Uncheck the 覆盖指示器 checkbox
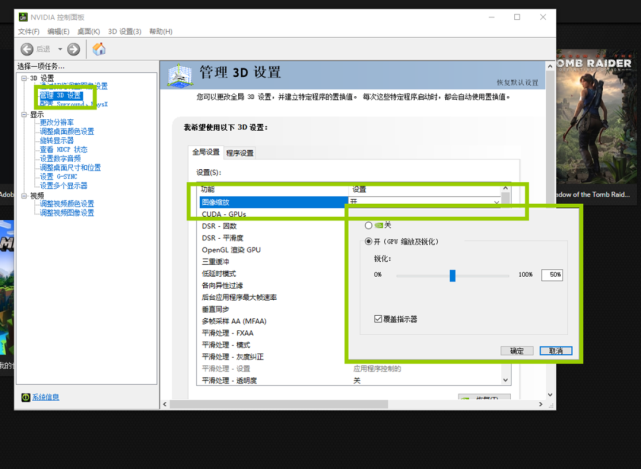Viewport: 641px width, 469px height. [x=378, y=319]
